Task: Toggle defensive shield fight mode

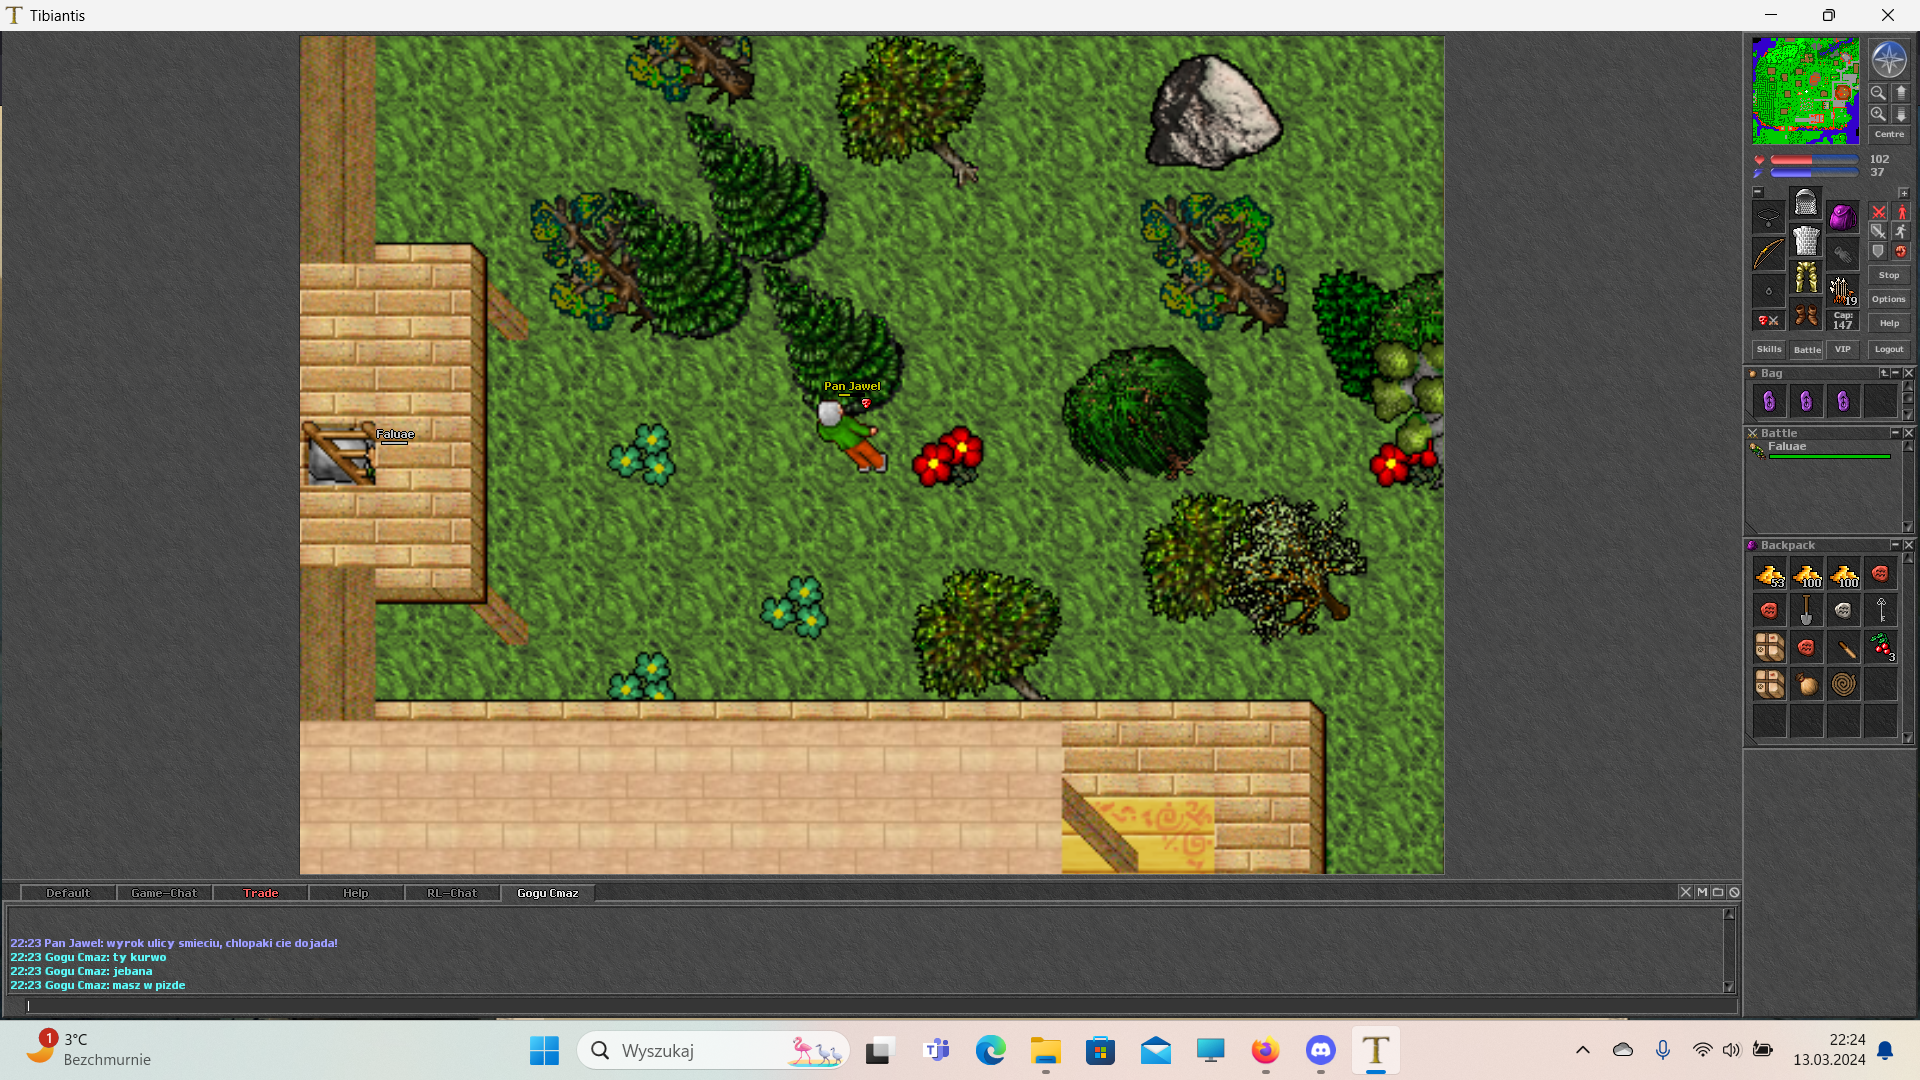Action: click(x=1878, y=251)
